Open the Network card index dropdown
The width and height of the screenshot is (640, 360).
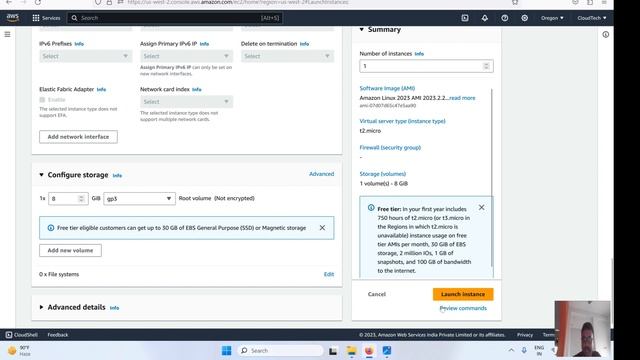187,102
